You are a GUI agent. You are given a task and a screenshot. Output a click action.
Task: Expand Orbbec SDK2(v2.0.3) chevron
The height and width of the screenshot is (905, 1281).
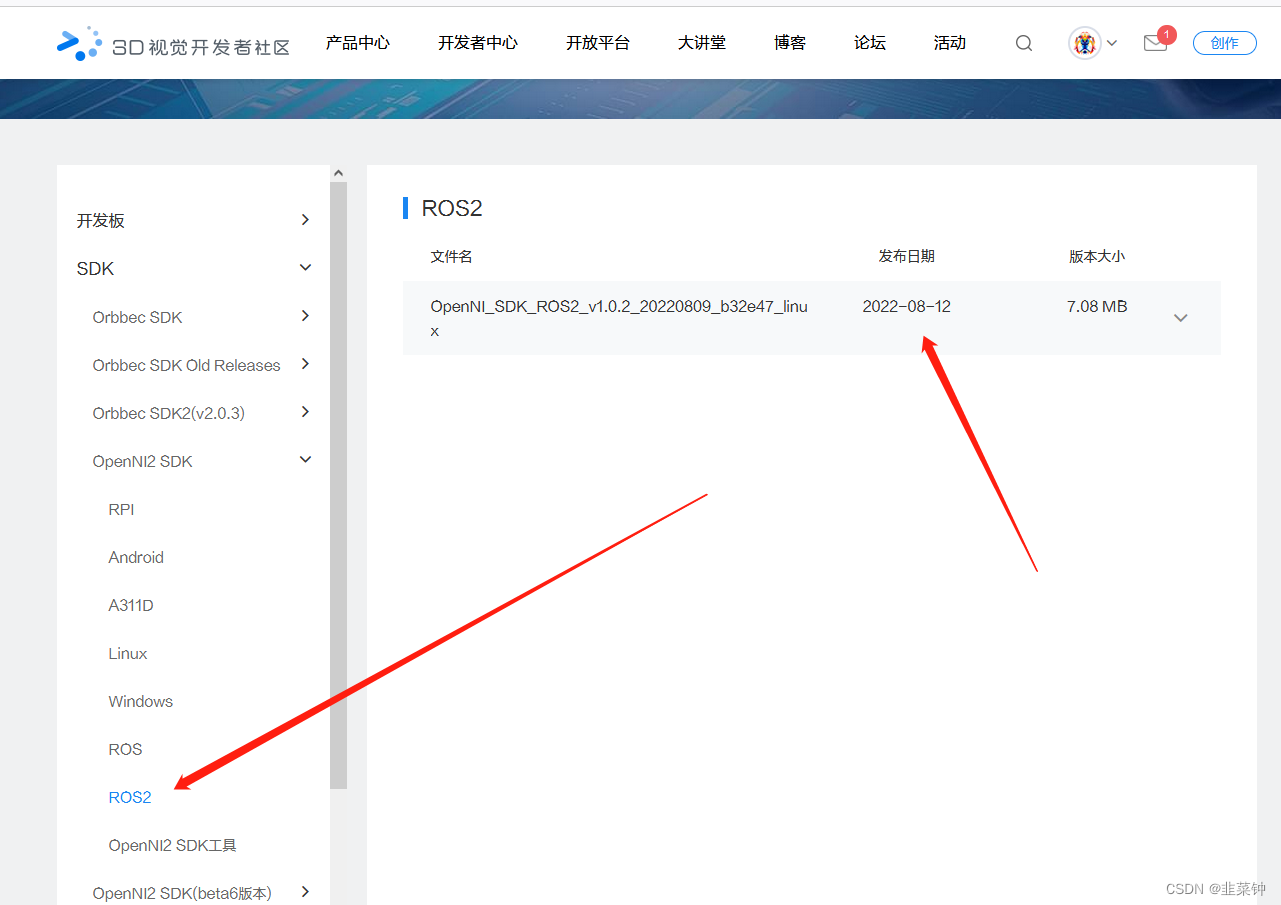click(306, 412)
